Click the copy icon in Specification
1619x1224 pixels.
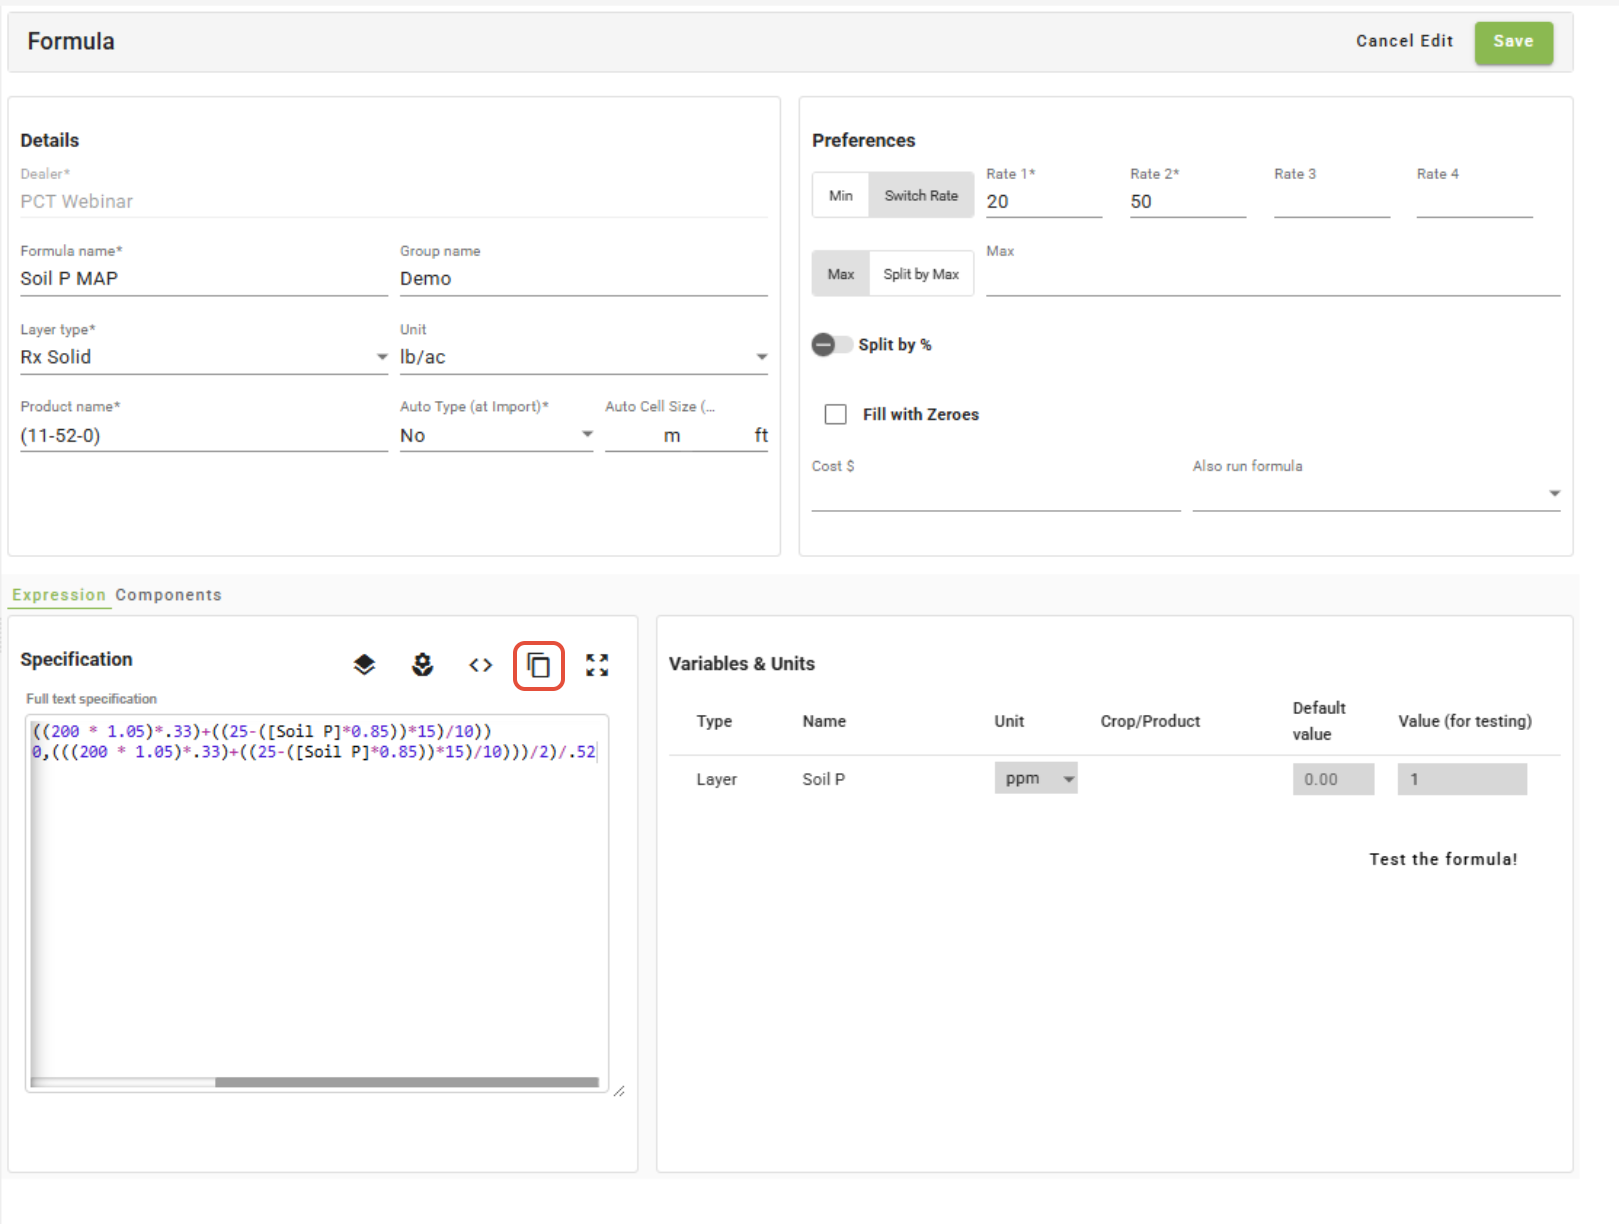[x=538, y=665]
